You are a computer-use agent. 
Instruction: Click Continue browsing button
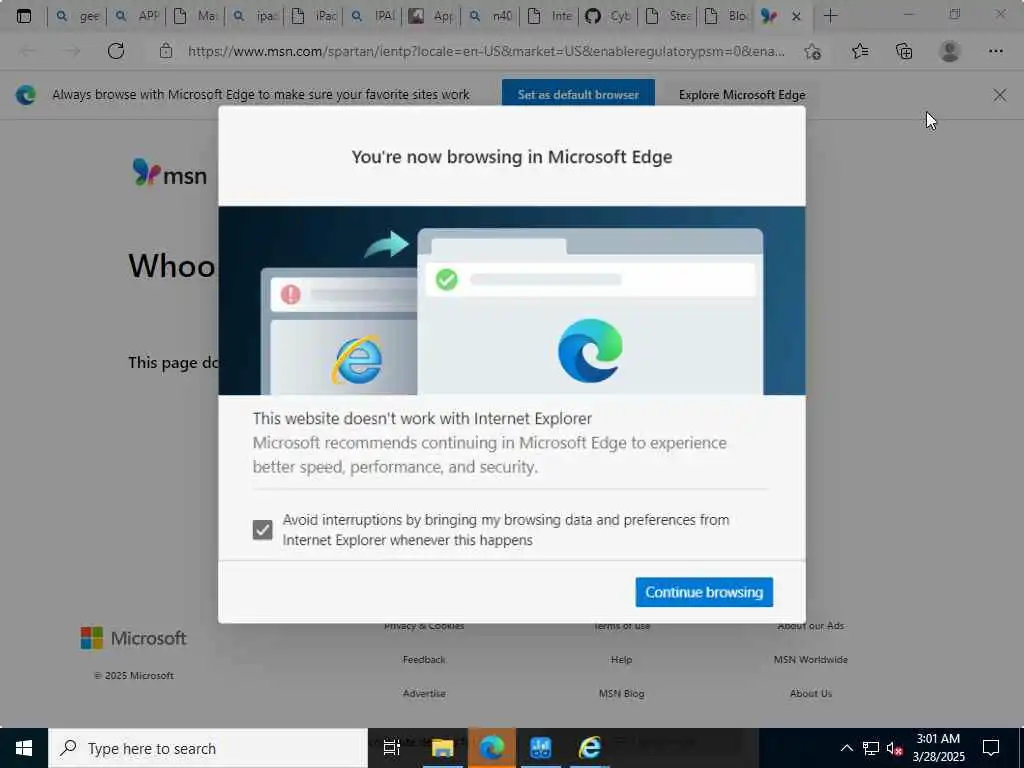pos(704,592)
